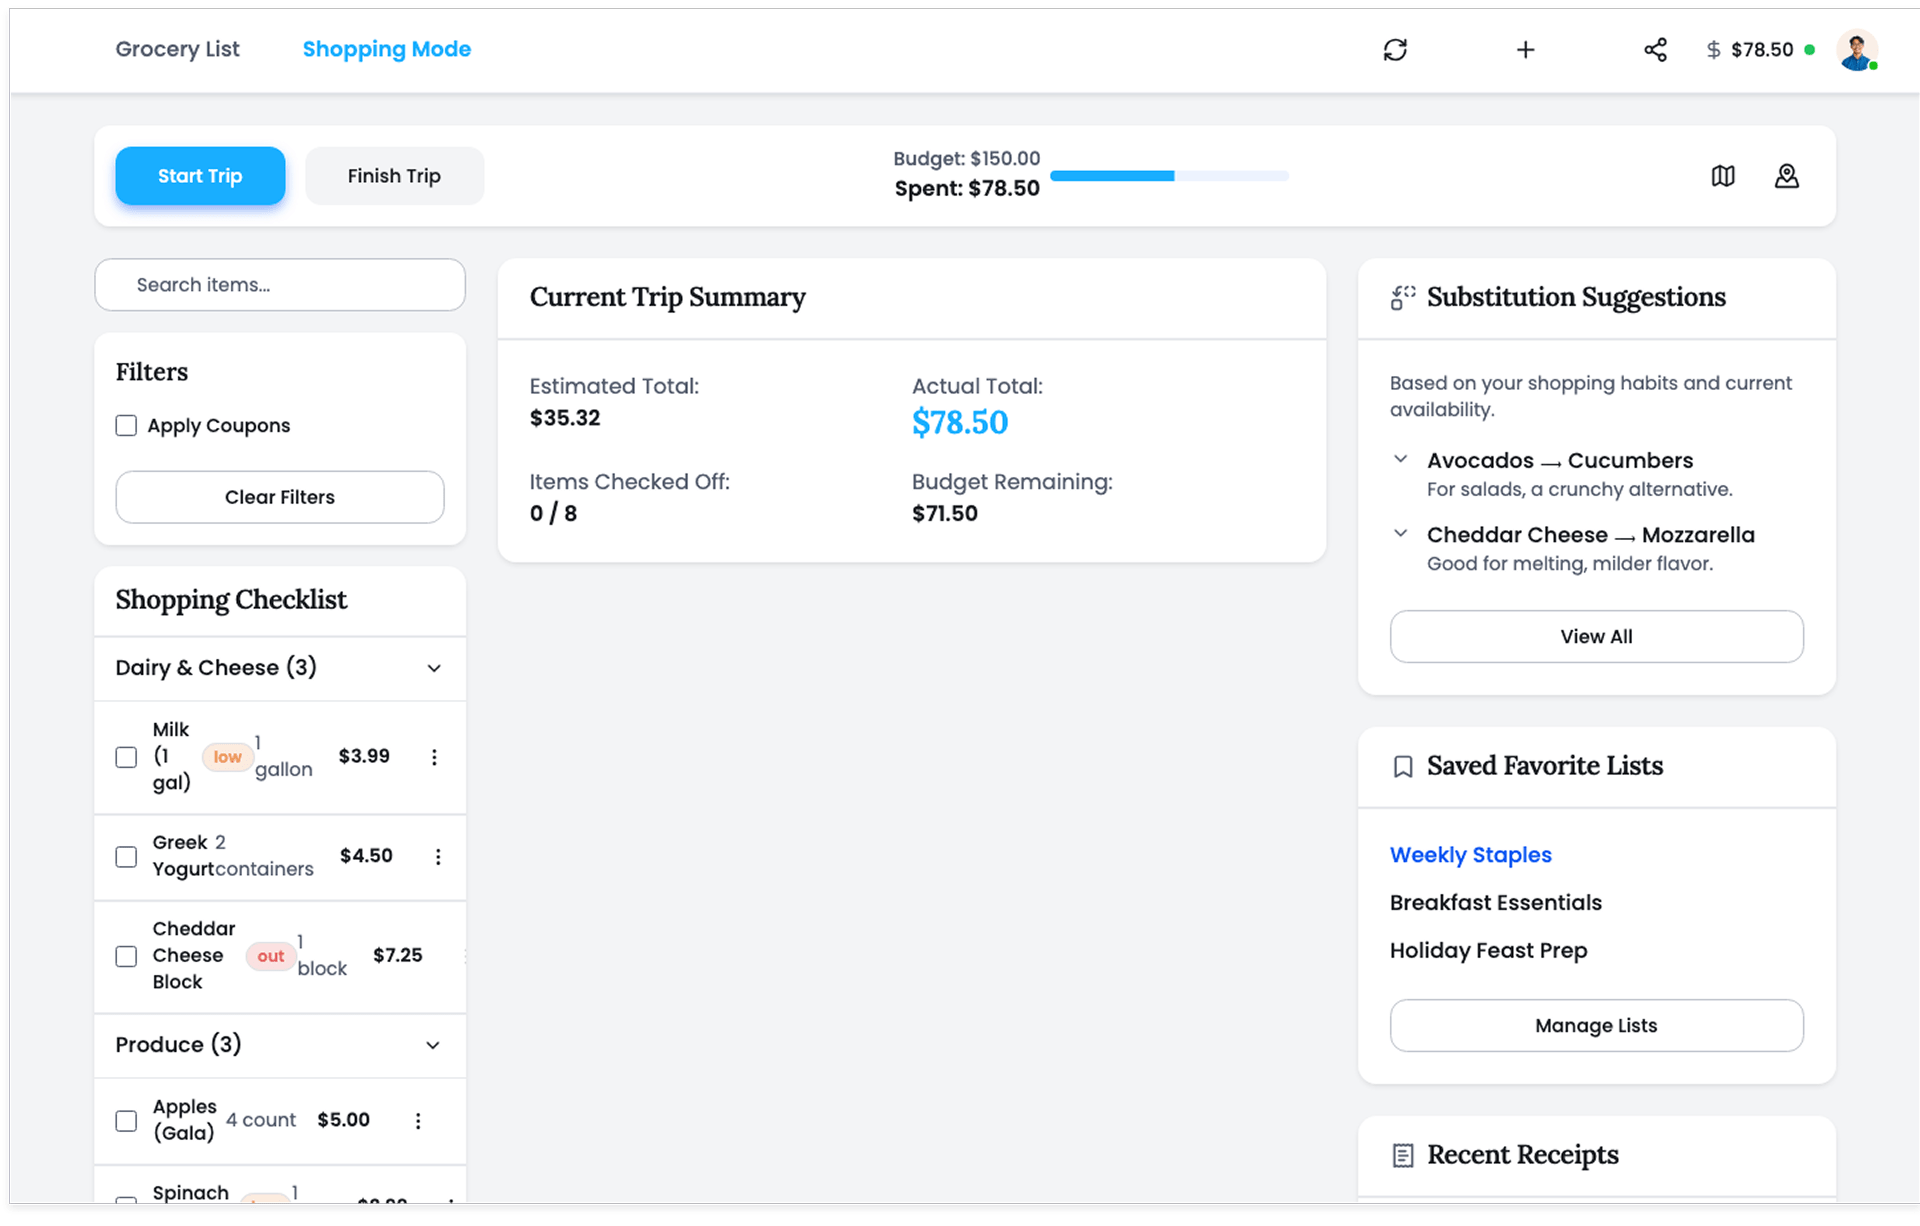Click the plus add item icon
Image resolution: width=1920 pixels, height=1226 pixels.
click(x=1525, y=50)
